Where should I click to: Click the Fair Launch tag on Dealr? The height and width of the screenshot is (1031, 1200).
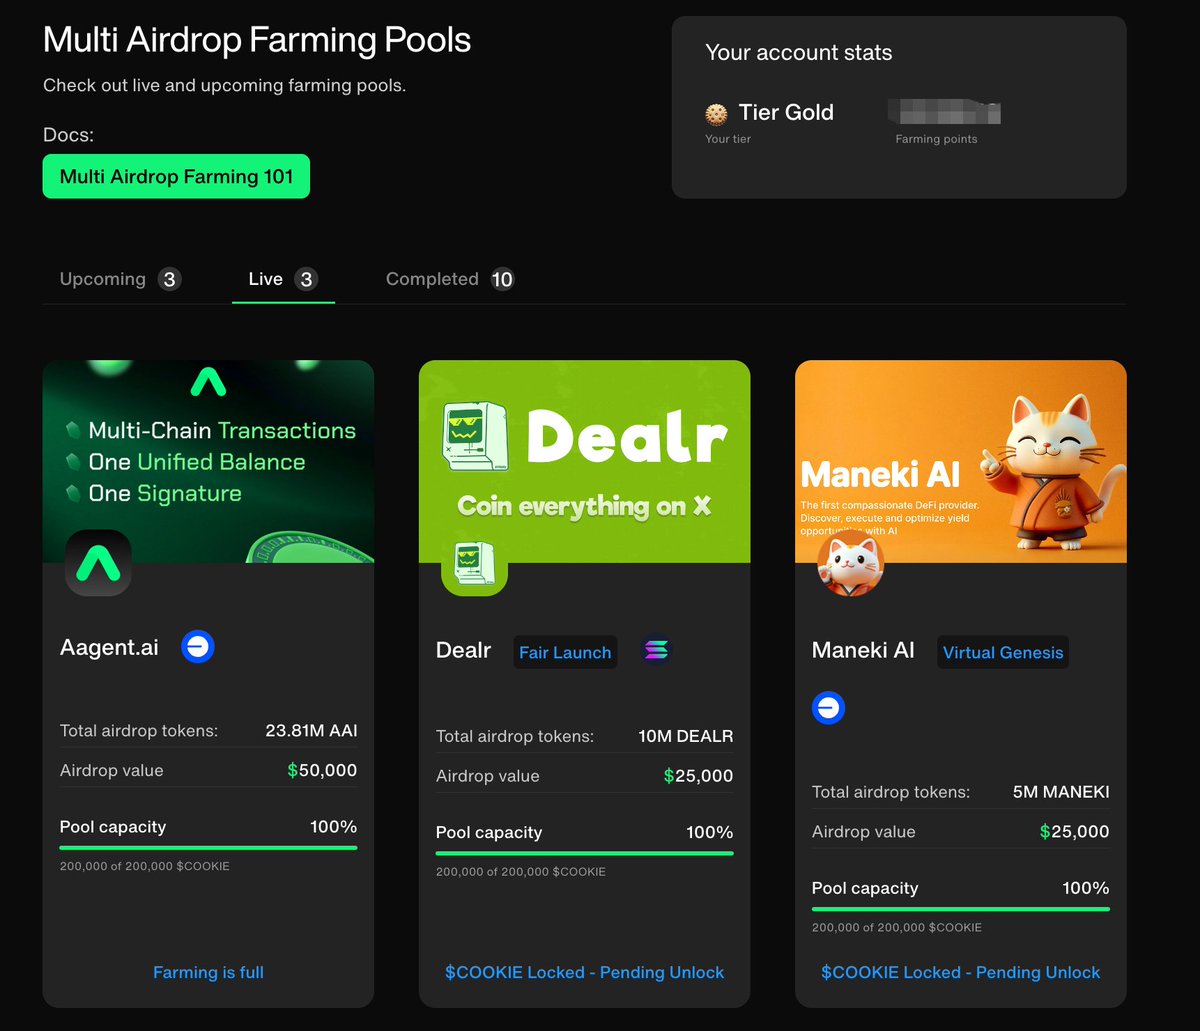tap(565, 652)
